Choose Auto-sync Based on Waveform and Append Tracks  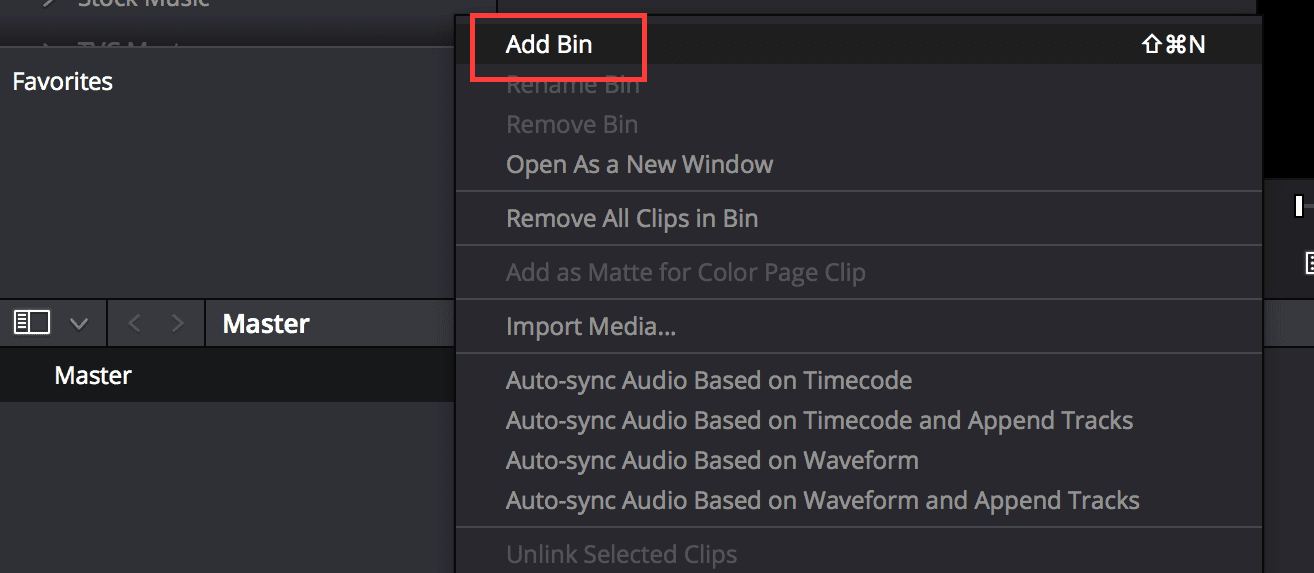click(822, 500)
